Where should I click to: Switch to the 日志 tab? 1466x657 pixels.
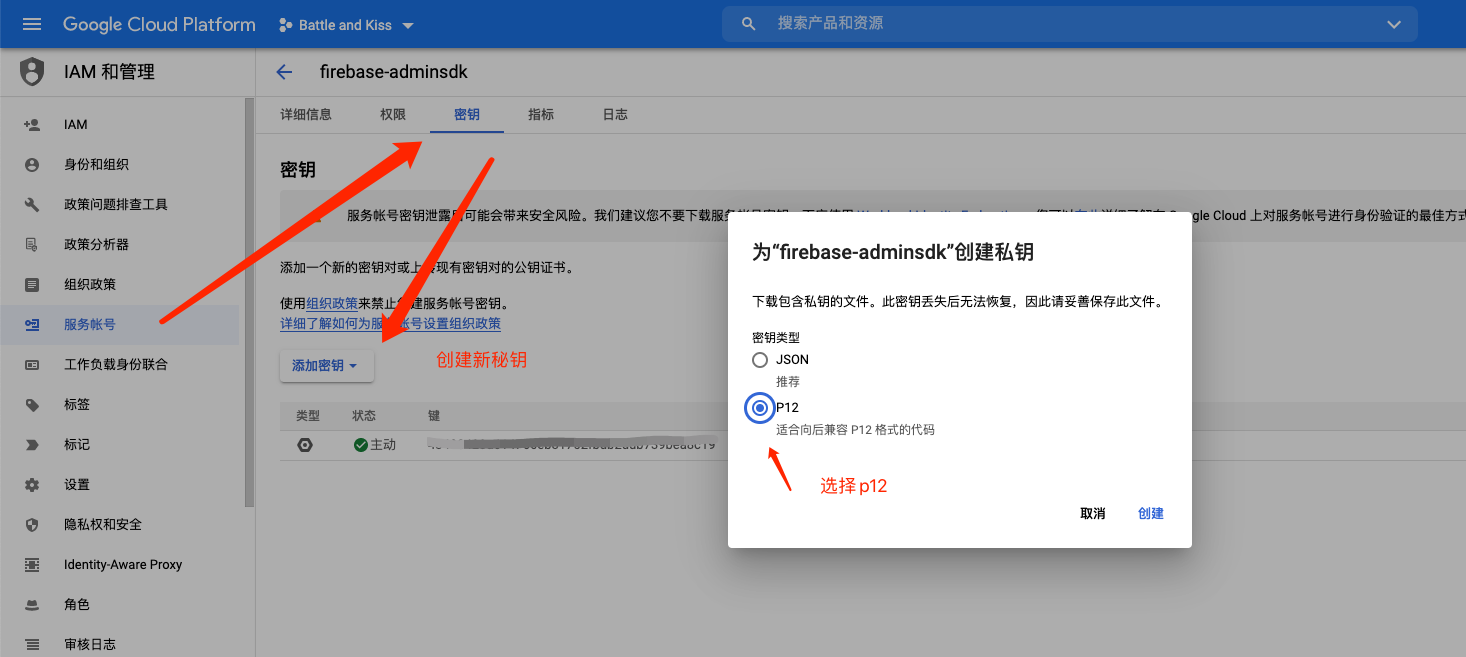[615, 115]
